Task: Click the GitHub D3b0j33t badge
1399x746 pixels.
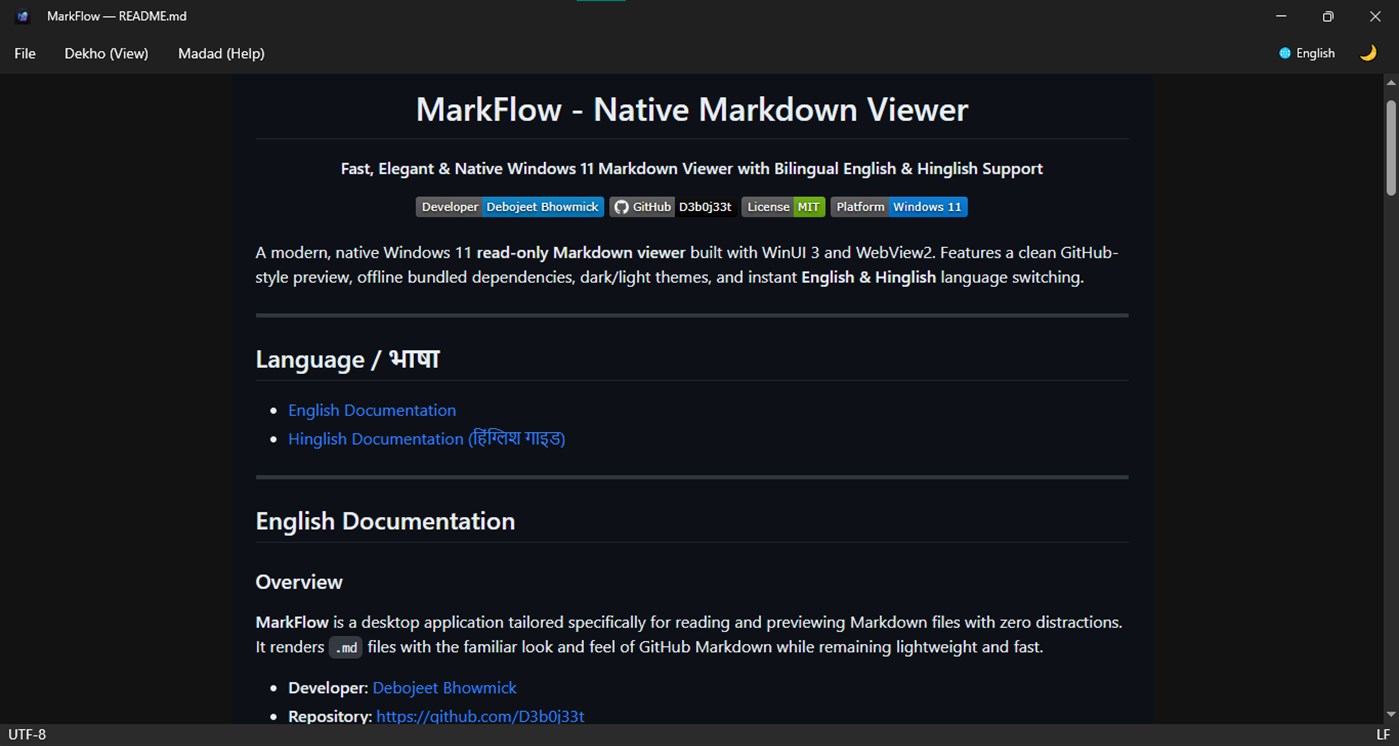Action: click(x=673, y=207)
